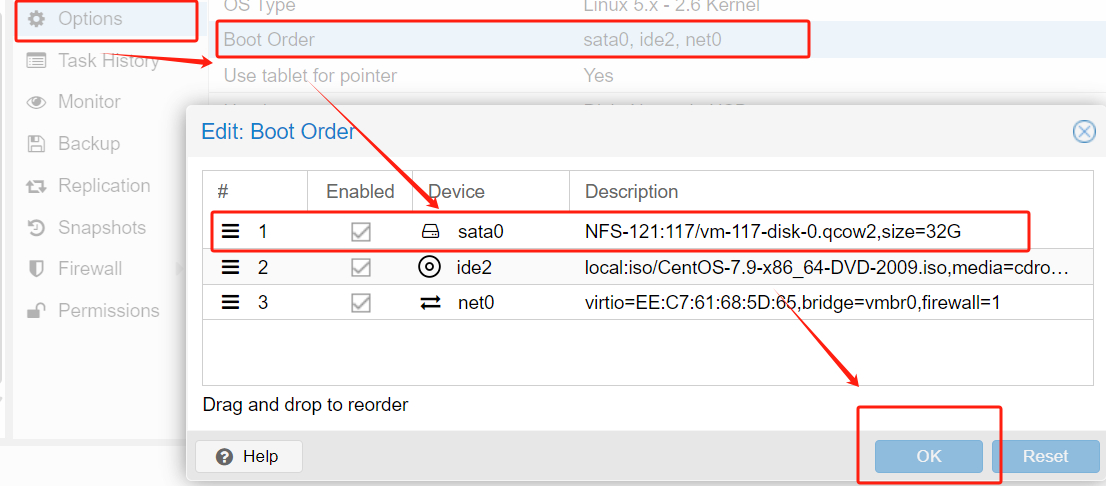Click the virtio vmbr0 network description

click(793, 303)
